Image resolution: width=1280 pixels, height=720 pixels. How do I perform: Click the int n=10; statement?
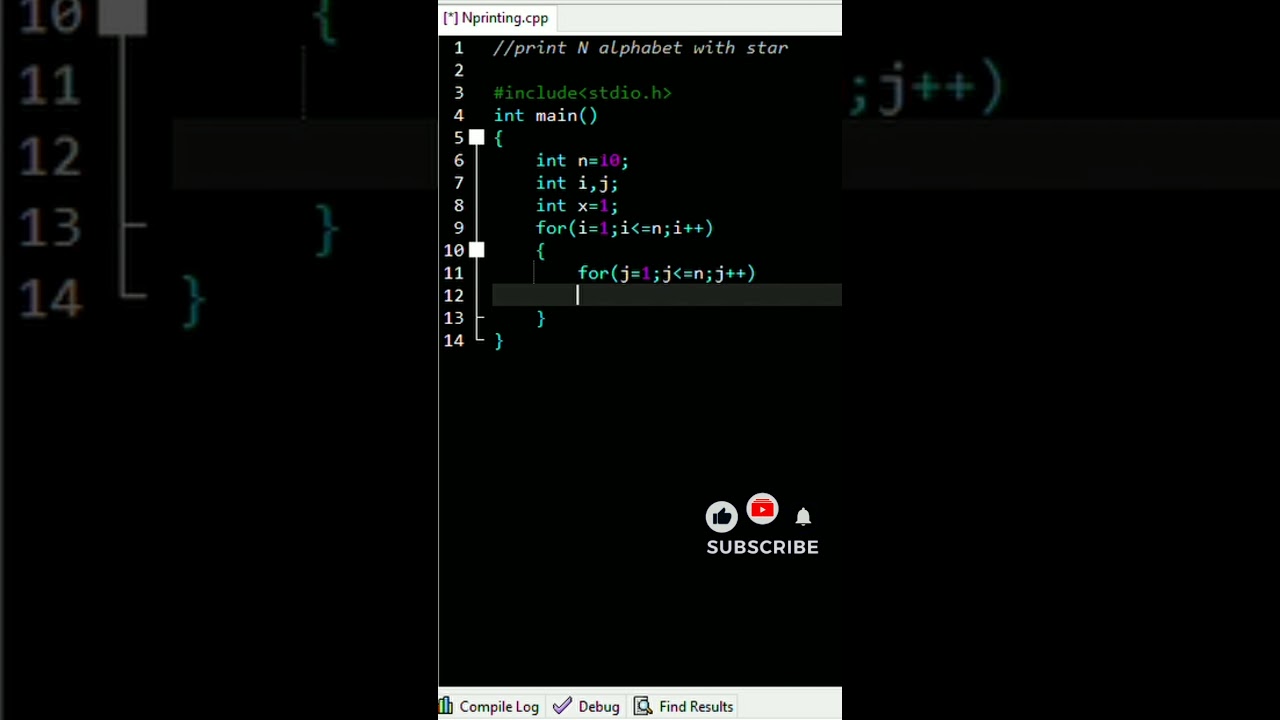582,161
